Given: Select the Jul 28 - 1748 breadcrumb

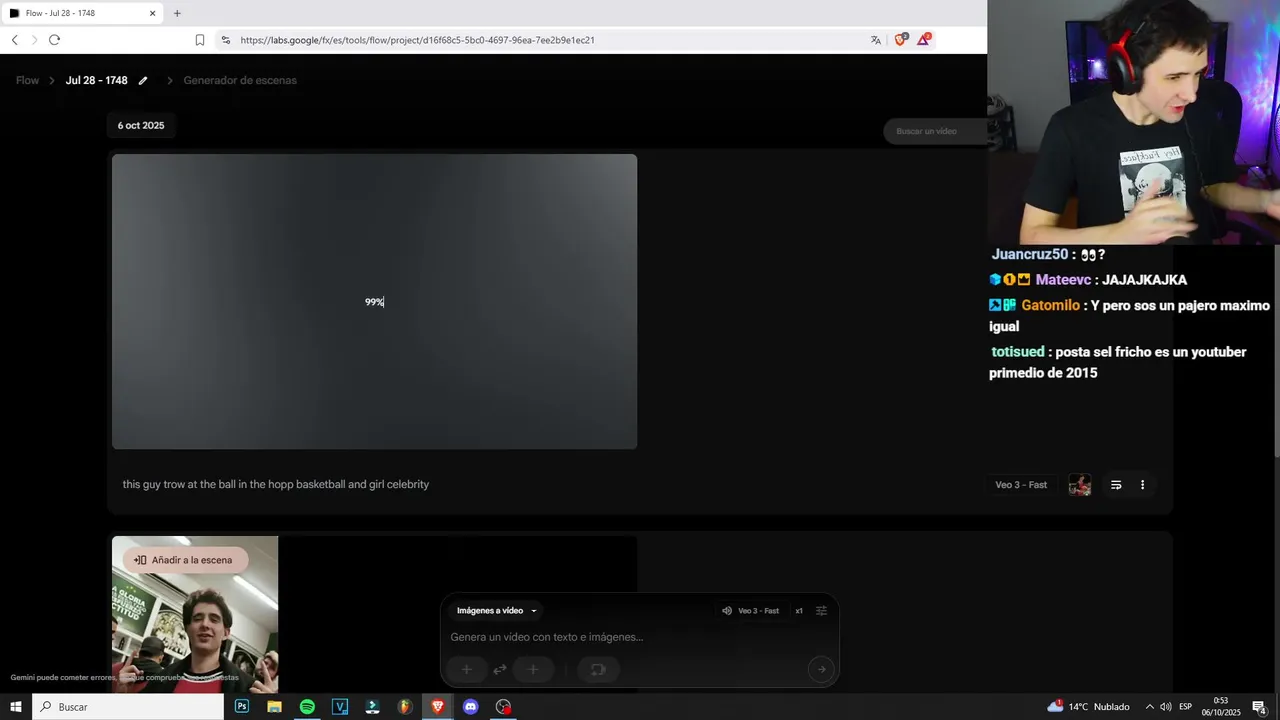Looking at the screenshot, I should tap(96, 80).
